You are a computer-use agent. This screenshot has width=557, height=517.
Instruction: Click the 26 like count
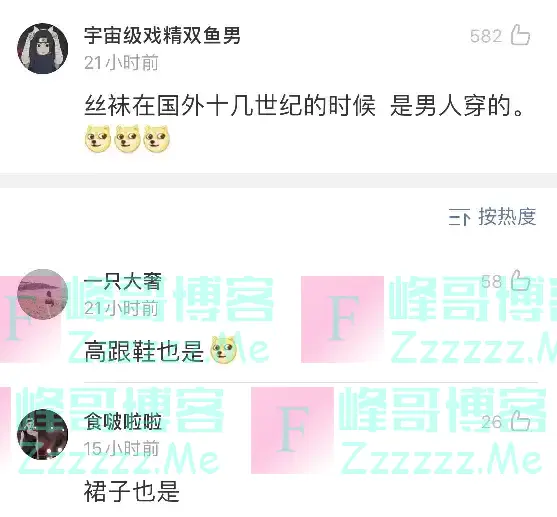pos(492,422)
